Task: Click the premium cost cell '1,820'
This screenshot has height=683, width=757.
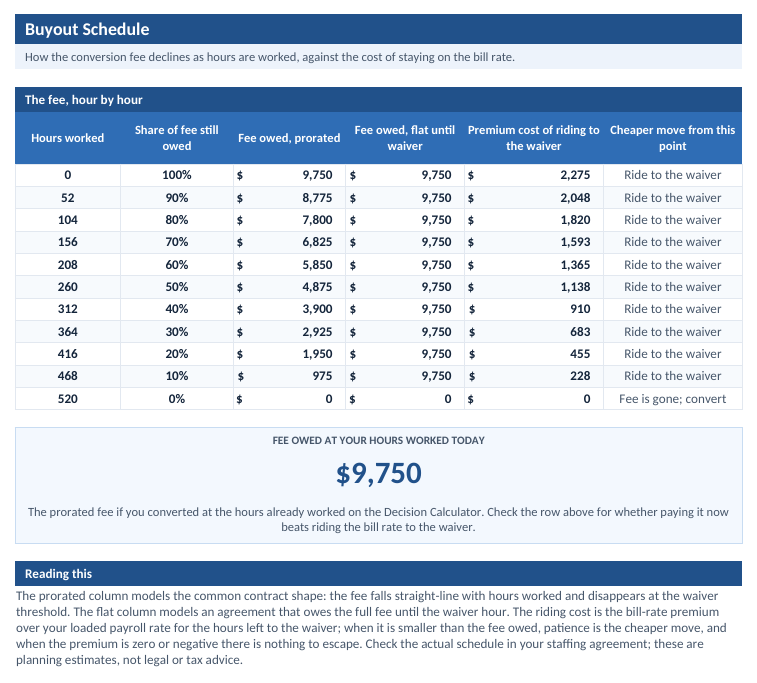Action: point(533,220)
